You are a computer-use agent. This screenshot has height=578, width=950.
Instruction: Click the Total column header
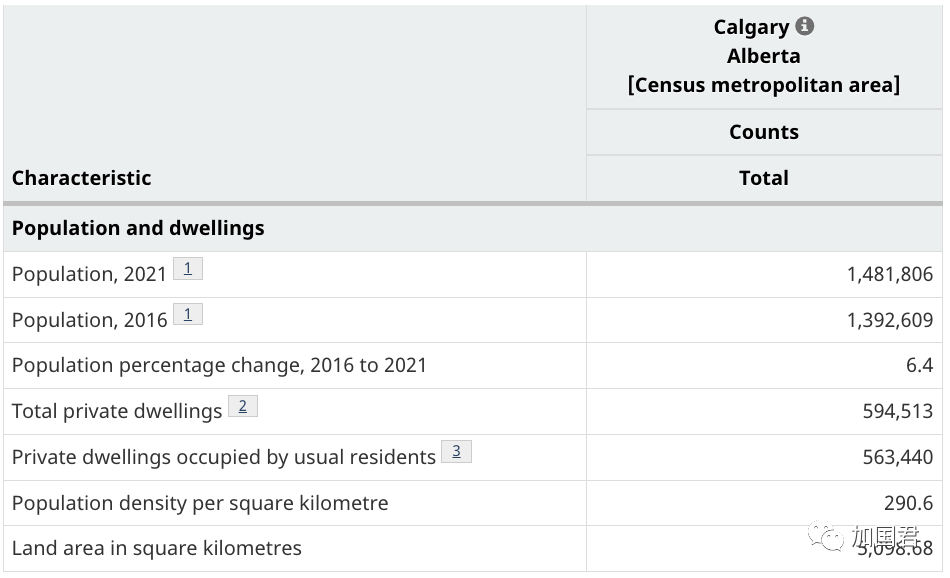tap(763, 178)
